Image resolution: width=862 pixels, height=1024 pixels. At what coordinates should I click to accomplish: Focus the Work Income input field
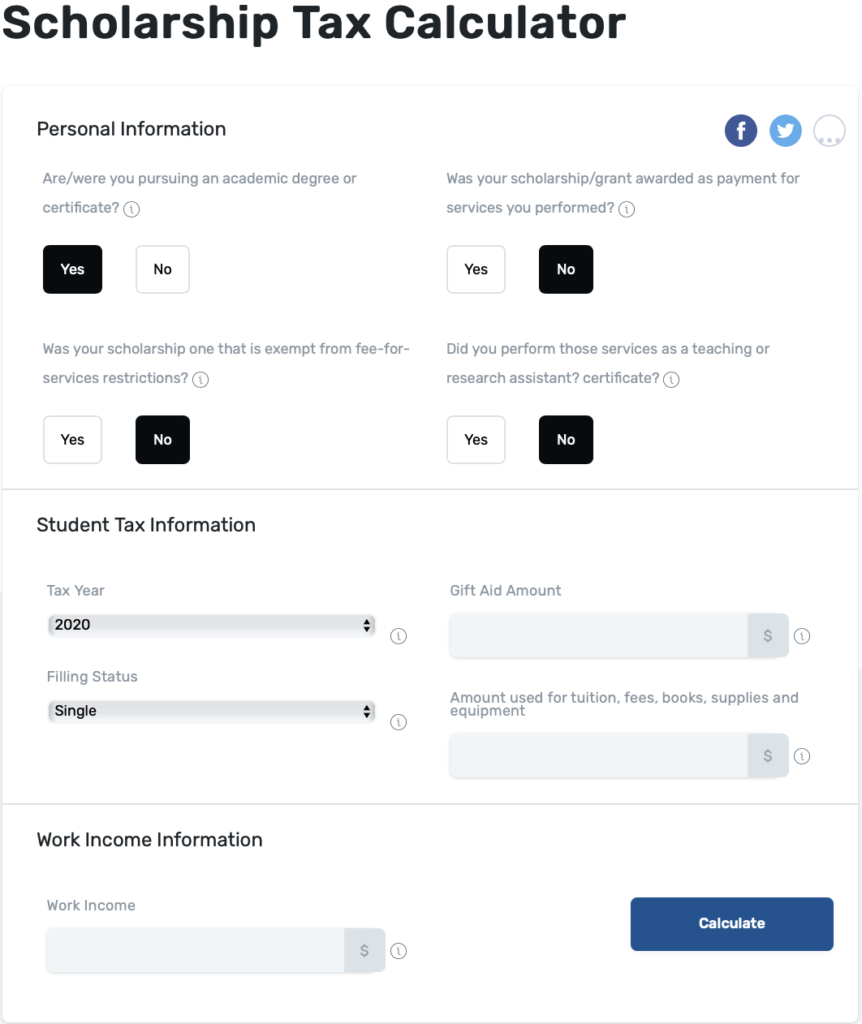click(x=195, y=950)
